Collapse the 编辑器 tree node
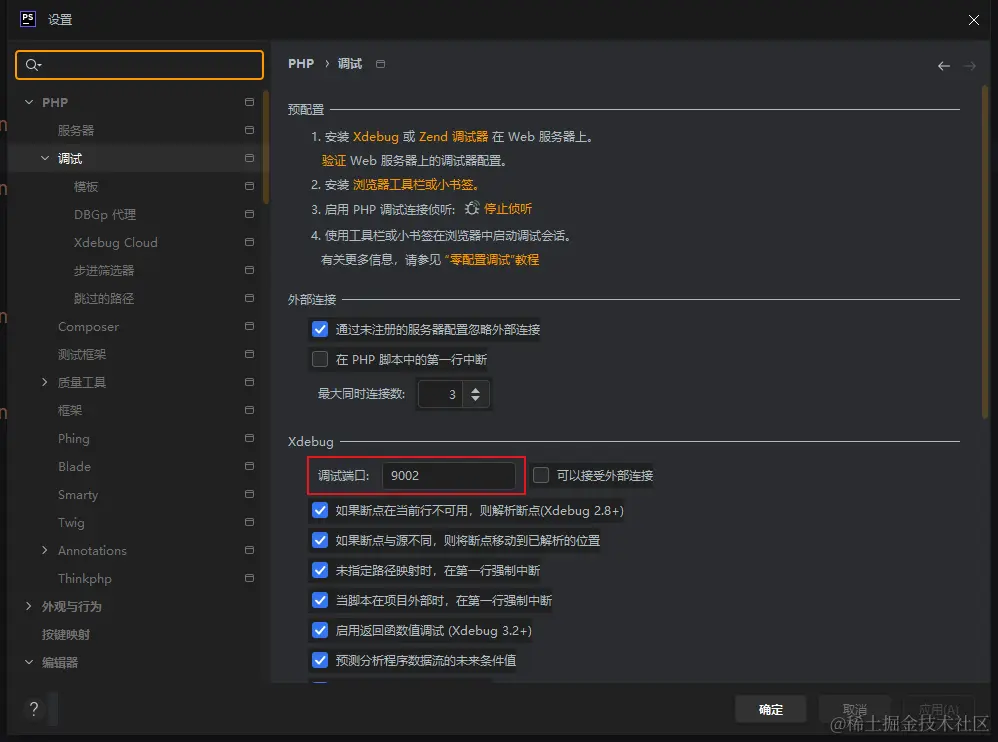 29,662
